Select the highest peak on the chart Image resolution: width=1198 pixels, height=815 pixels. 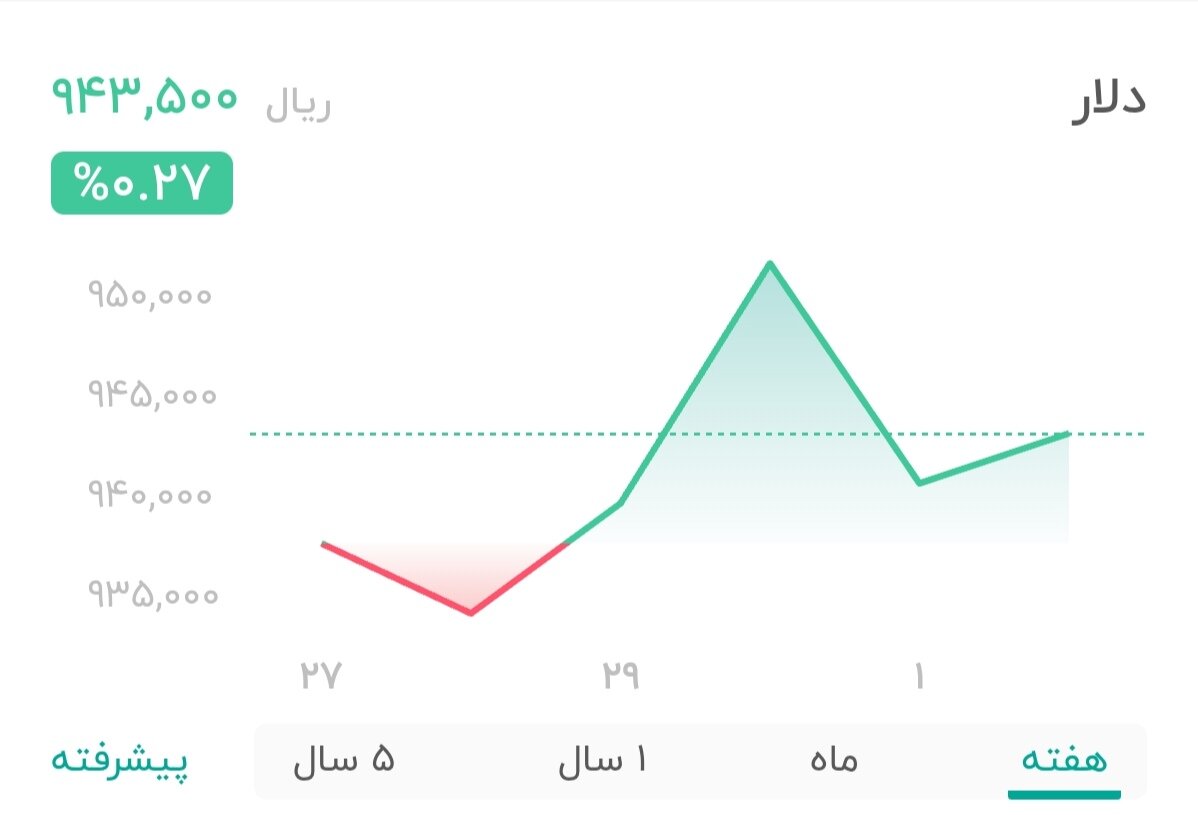coord(770,263)
